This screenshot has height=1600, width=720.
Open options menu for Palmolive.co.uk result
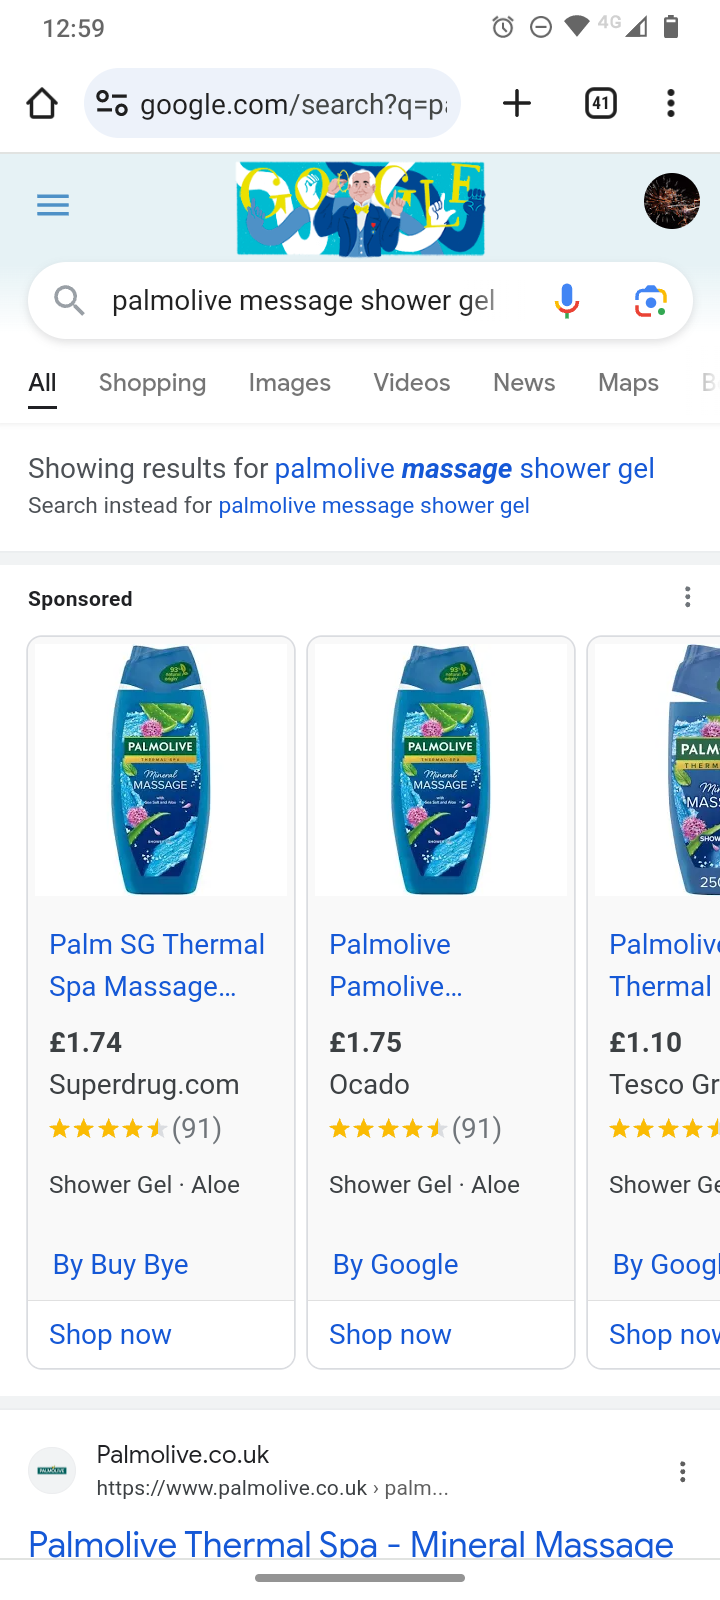click(682, 1471)
